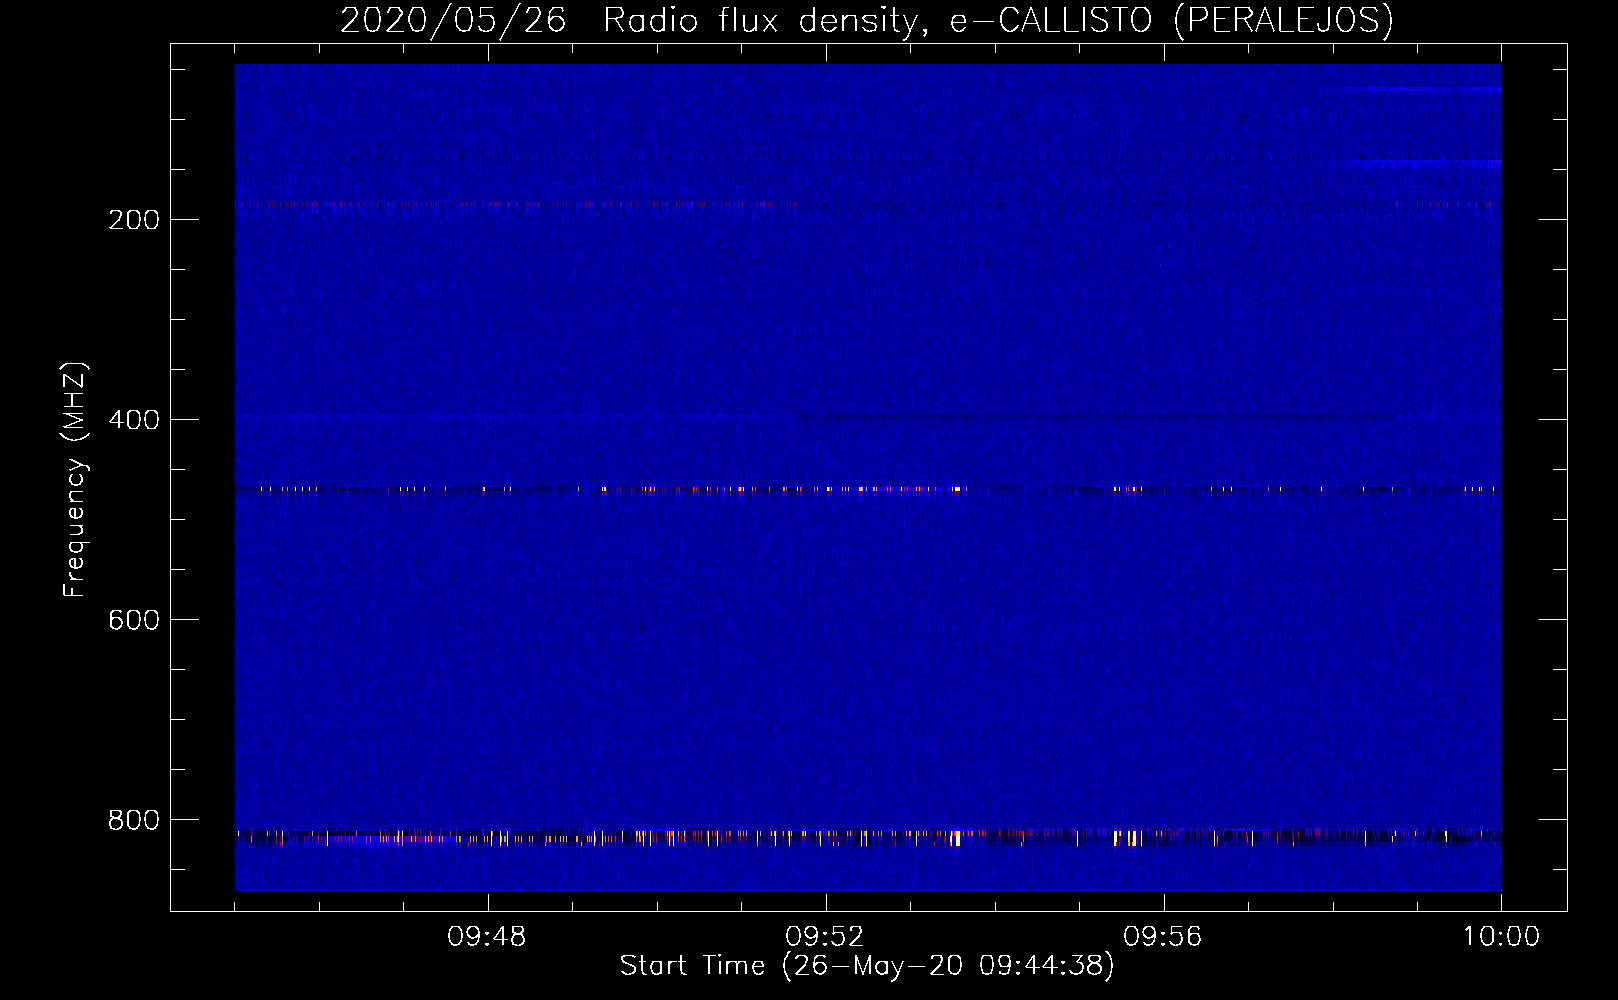This screenshot has width=1618, height=1000.
Task: Click the 600 frequency tick label
Action: (x=134, y=620)
